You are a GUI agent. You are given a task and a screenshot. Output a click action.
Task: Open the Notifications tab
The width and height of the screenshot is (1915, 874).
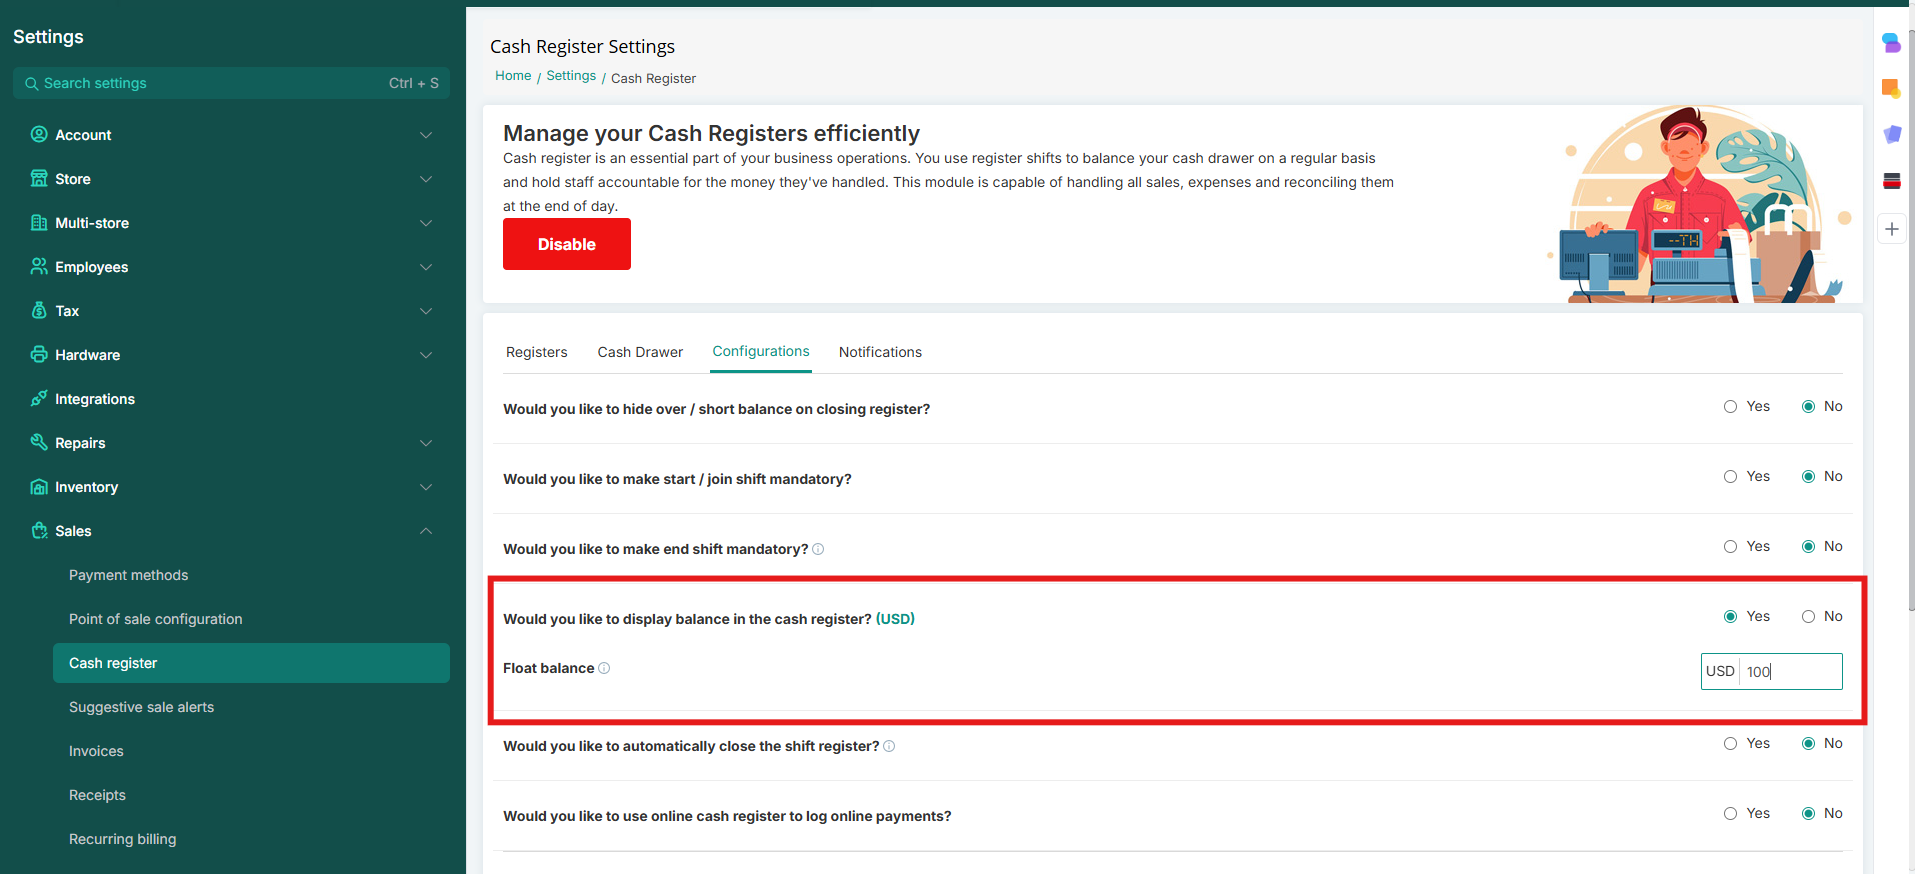click(x=880, y=352)
